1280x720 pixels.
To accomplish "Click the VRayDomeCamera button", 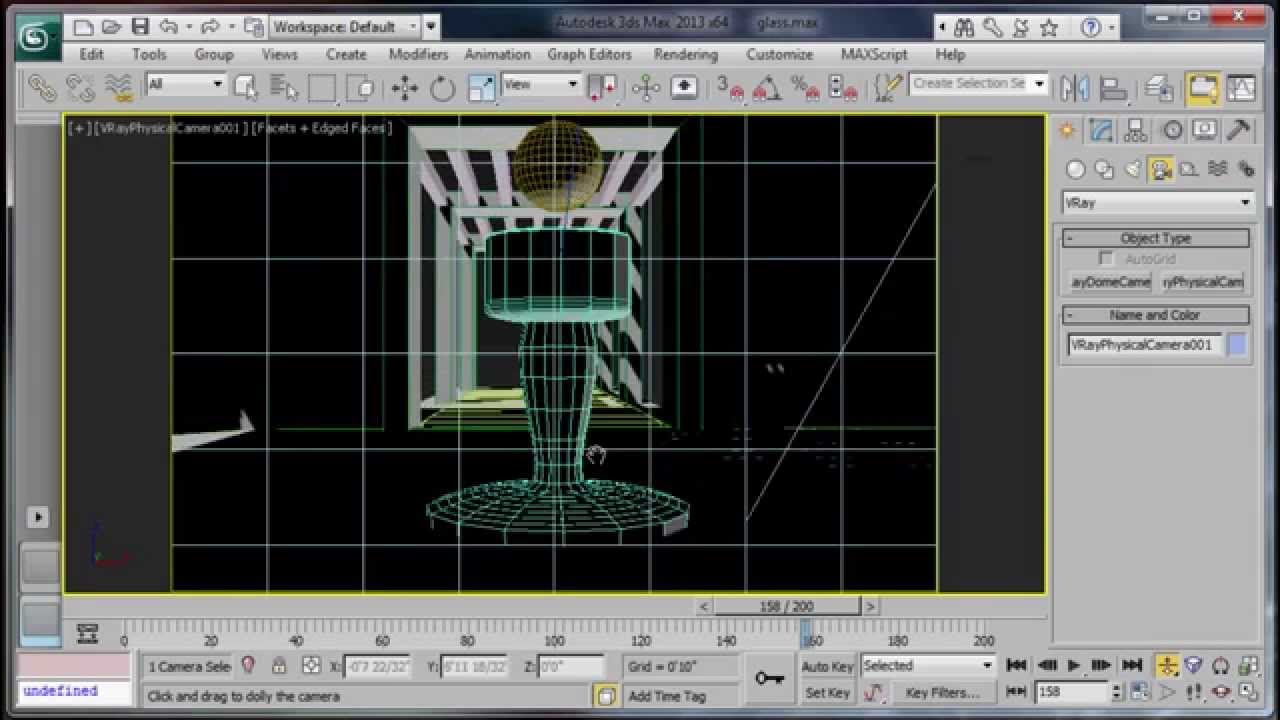I will click(1110, 282).
